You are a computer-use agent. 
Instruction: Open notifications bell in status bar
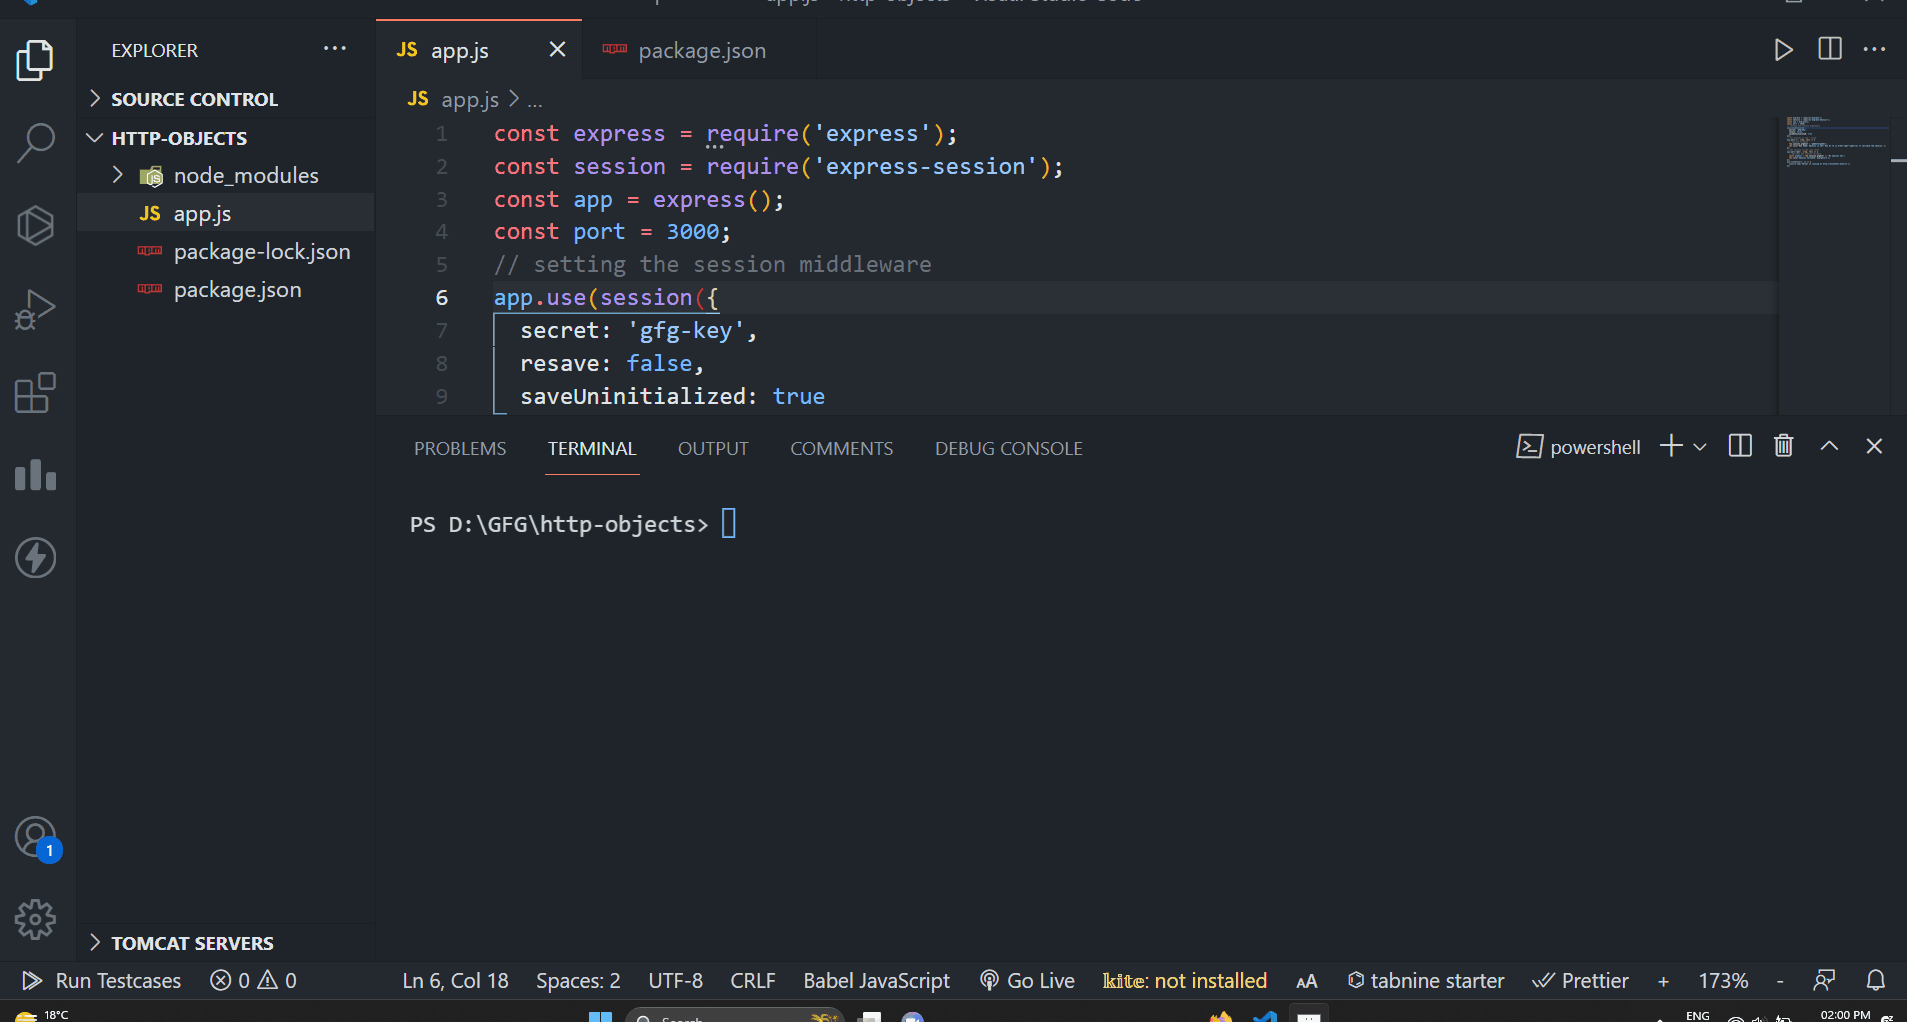point(1875,981)
